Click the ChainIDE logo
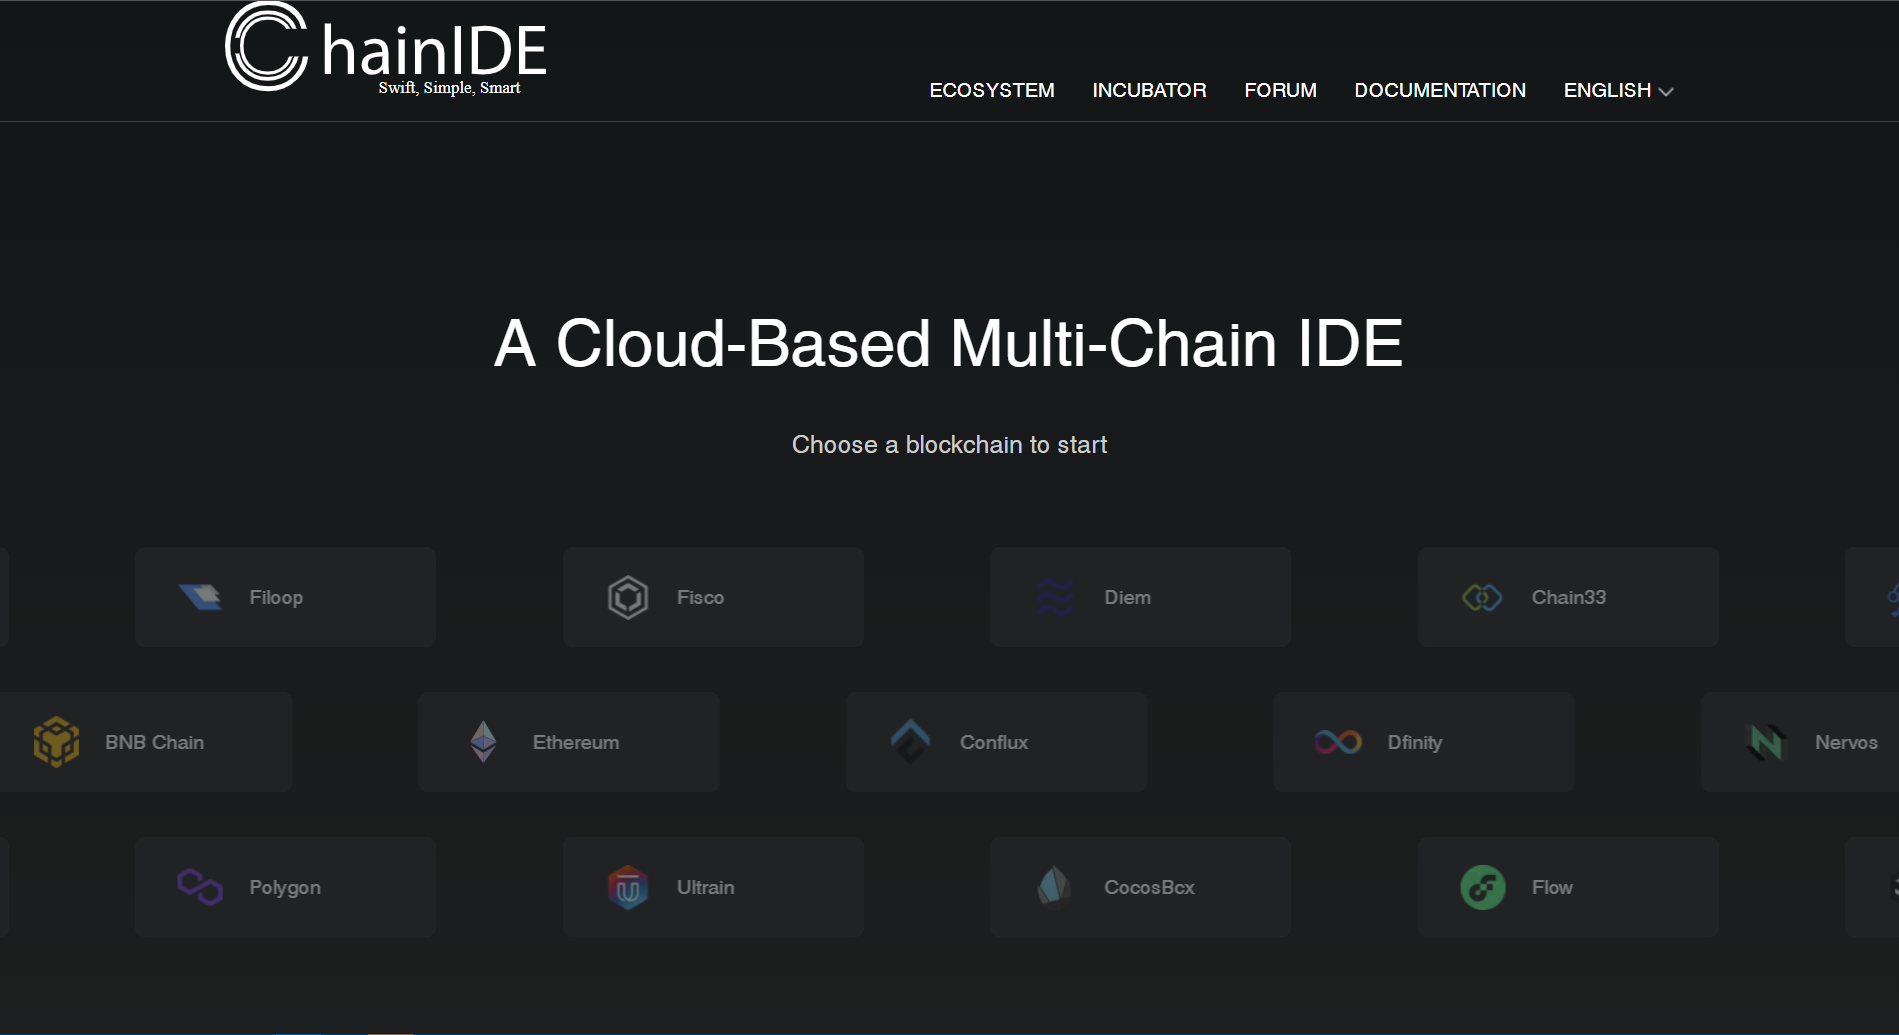 (x=385, y=50)
